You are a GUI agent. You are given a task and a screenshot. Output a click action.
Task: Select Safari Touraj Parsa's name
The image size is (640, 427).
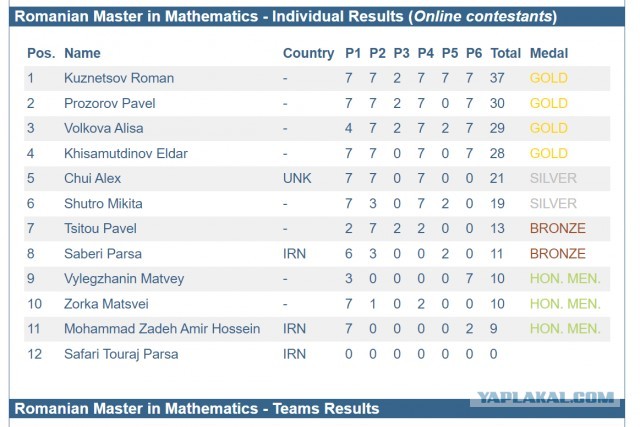[x=121, y=354]
